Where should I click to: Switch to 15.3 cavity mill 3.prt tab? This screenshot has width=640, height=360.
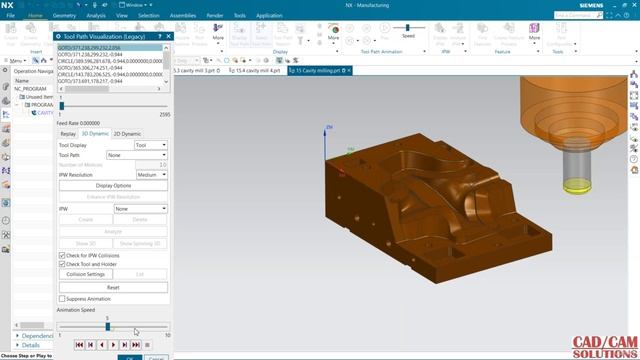(x=196, y=71)
